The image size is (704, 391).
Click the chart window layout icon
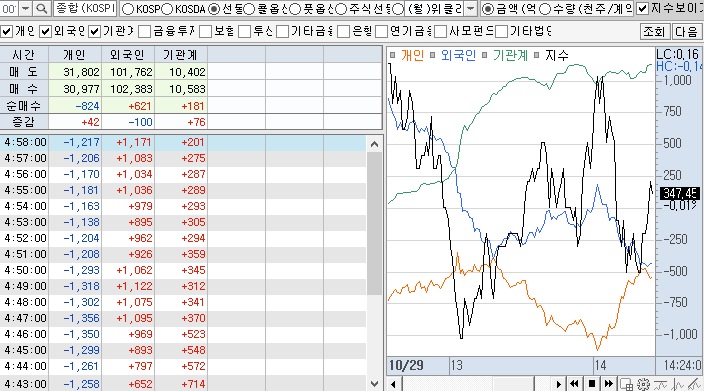pos(626,384)
